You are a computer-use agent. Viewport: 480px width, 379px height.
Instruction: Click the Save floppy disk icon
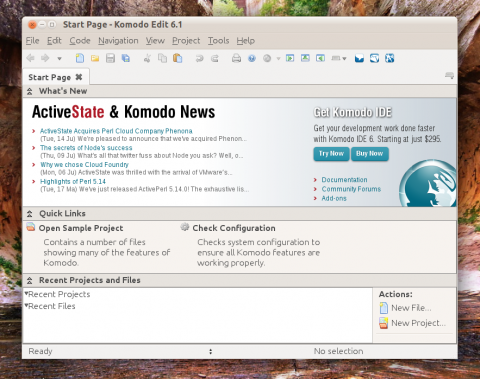[110, 58]
